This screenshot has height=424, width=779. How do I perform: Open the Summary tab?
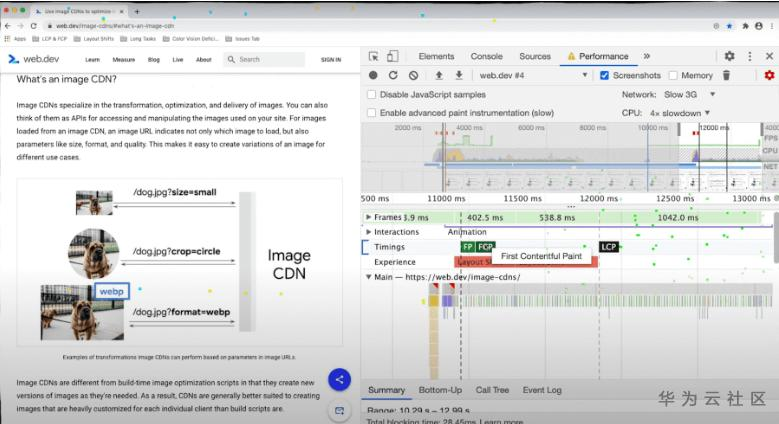point(387,390)
